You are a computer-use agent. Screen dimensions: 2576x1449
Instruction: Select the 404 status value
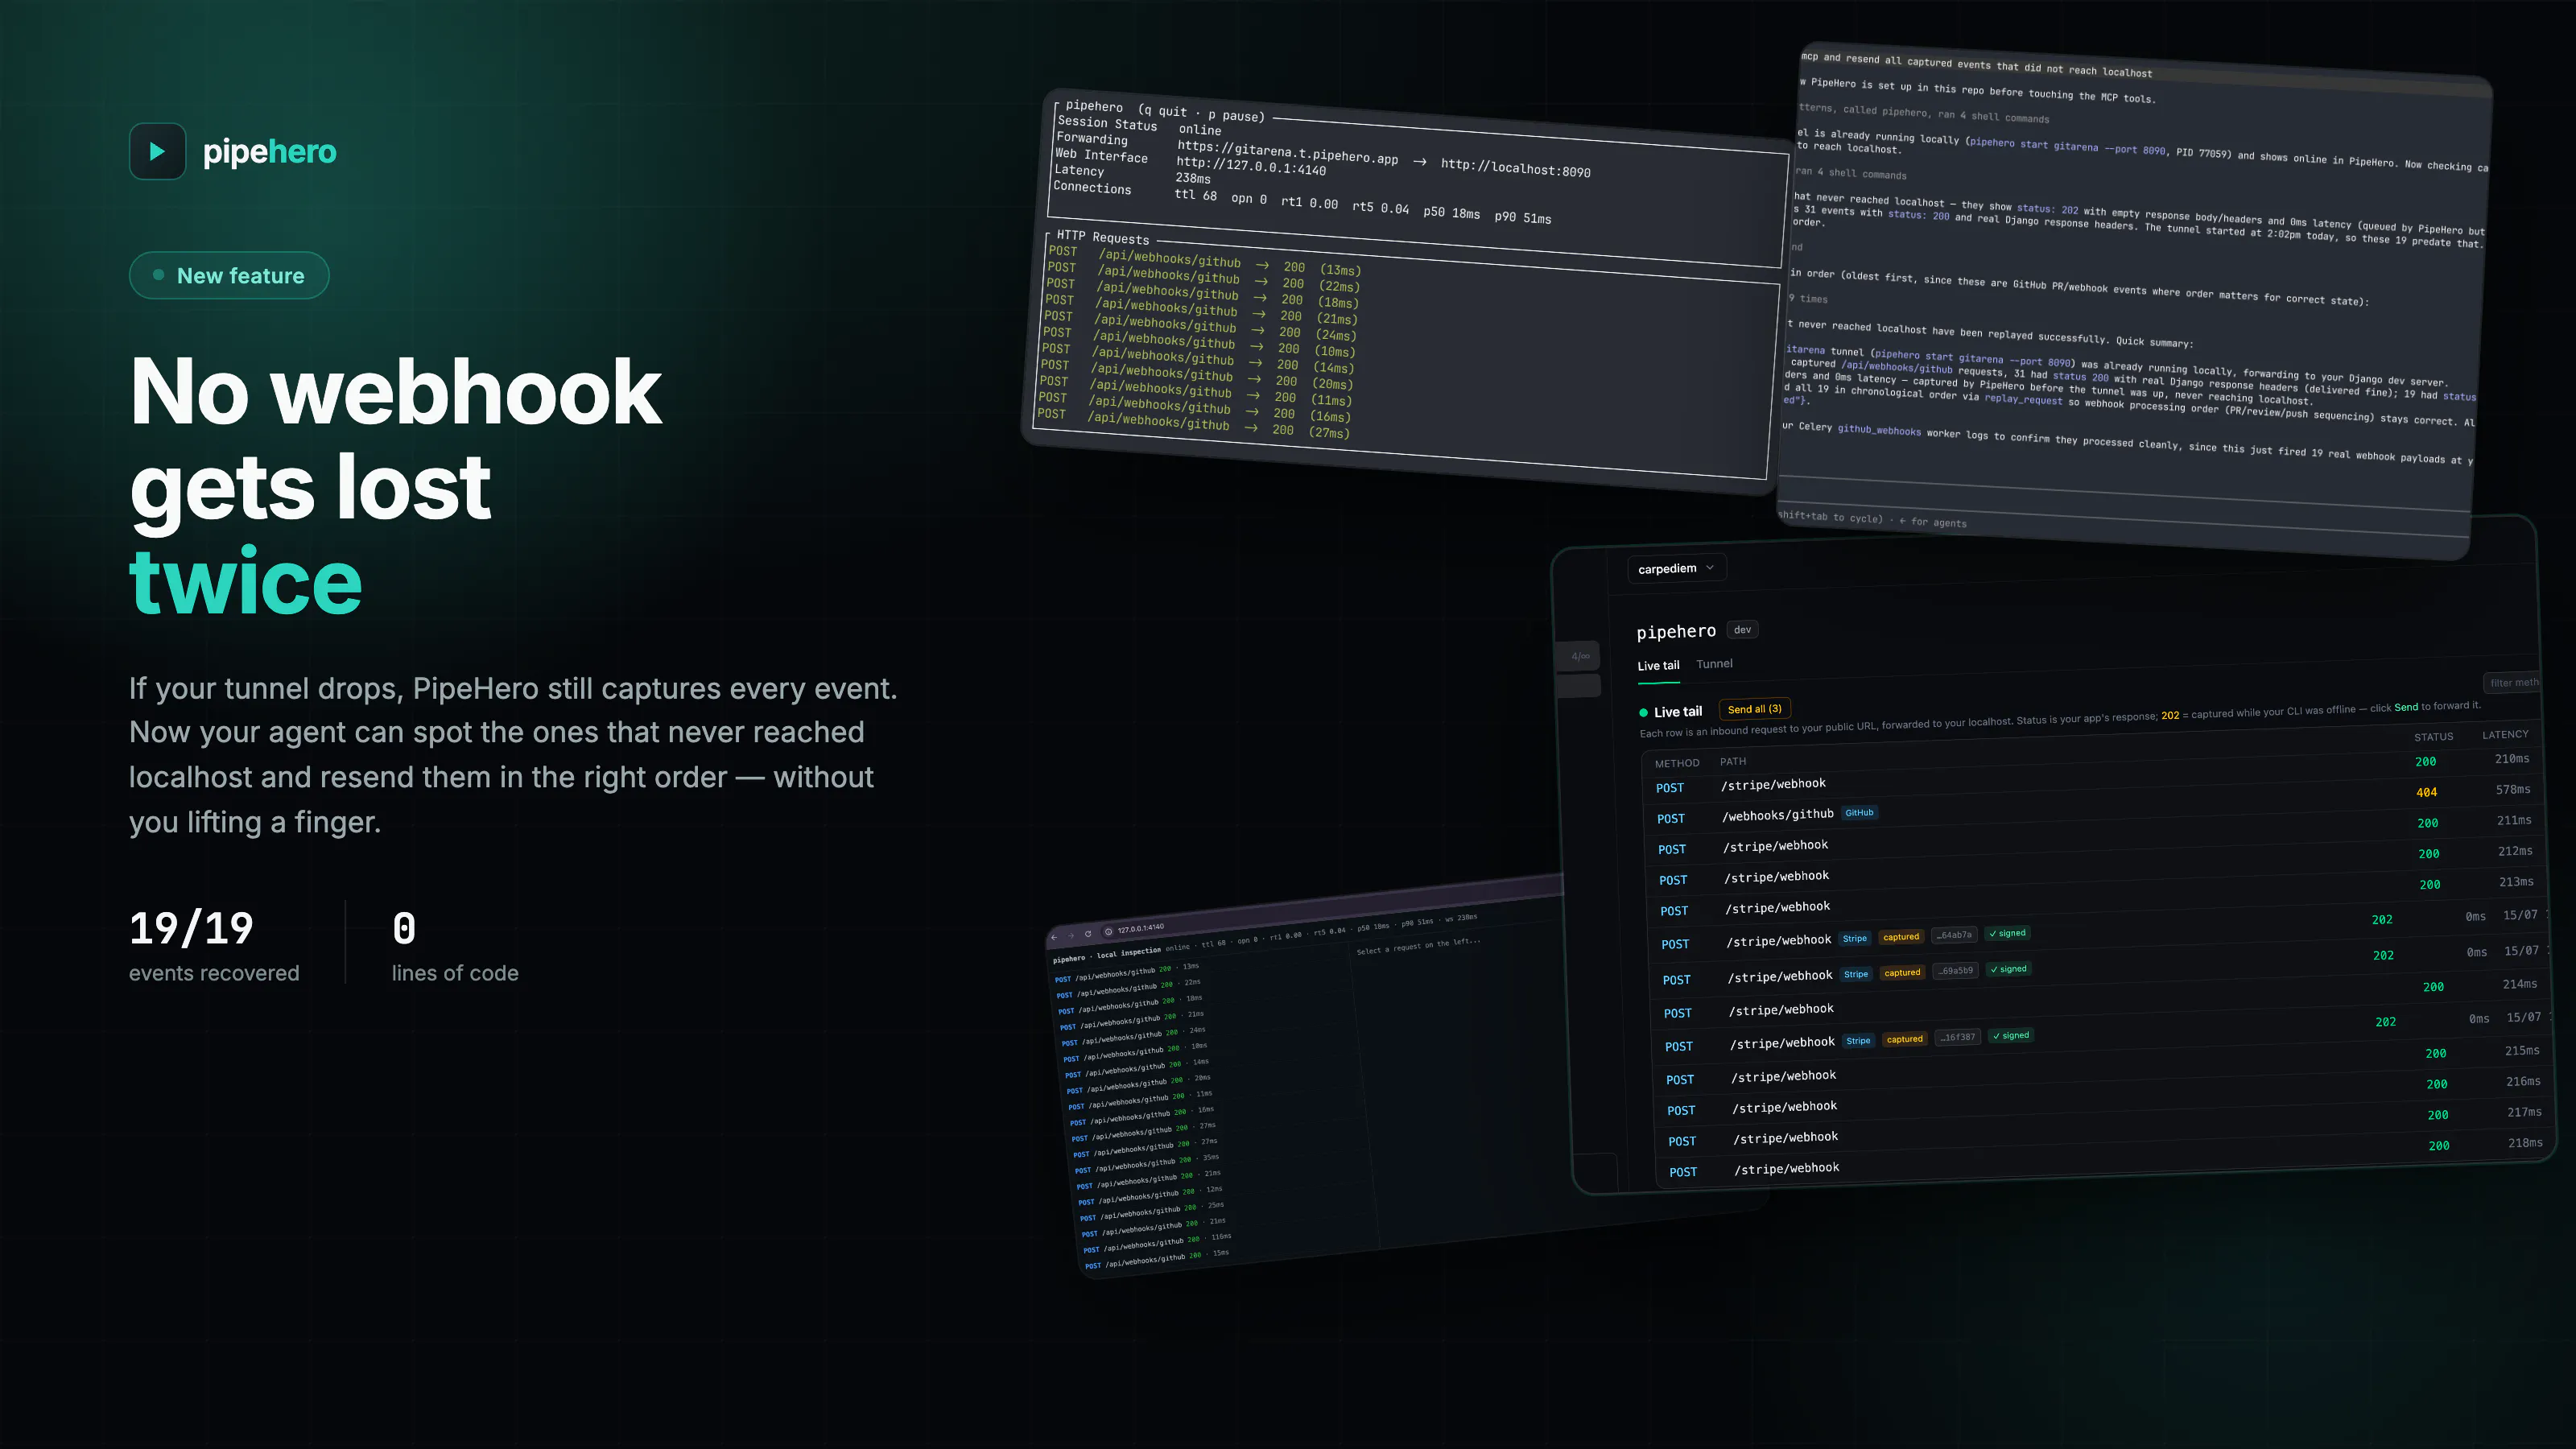coord(2426,792)
